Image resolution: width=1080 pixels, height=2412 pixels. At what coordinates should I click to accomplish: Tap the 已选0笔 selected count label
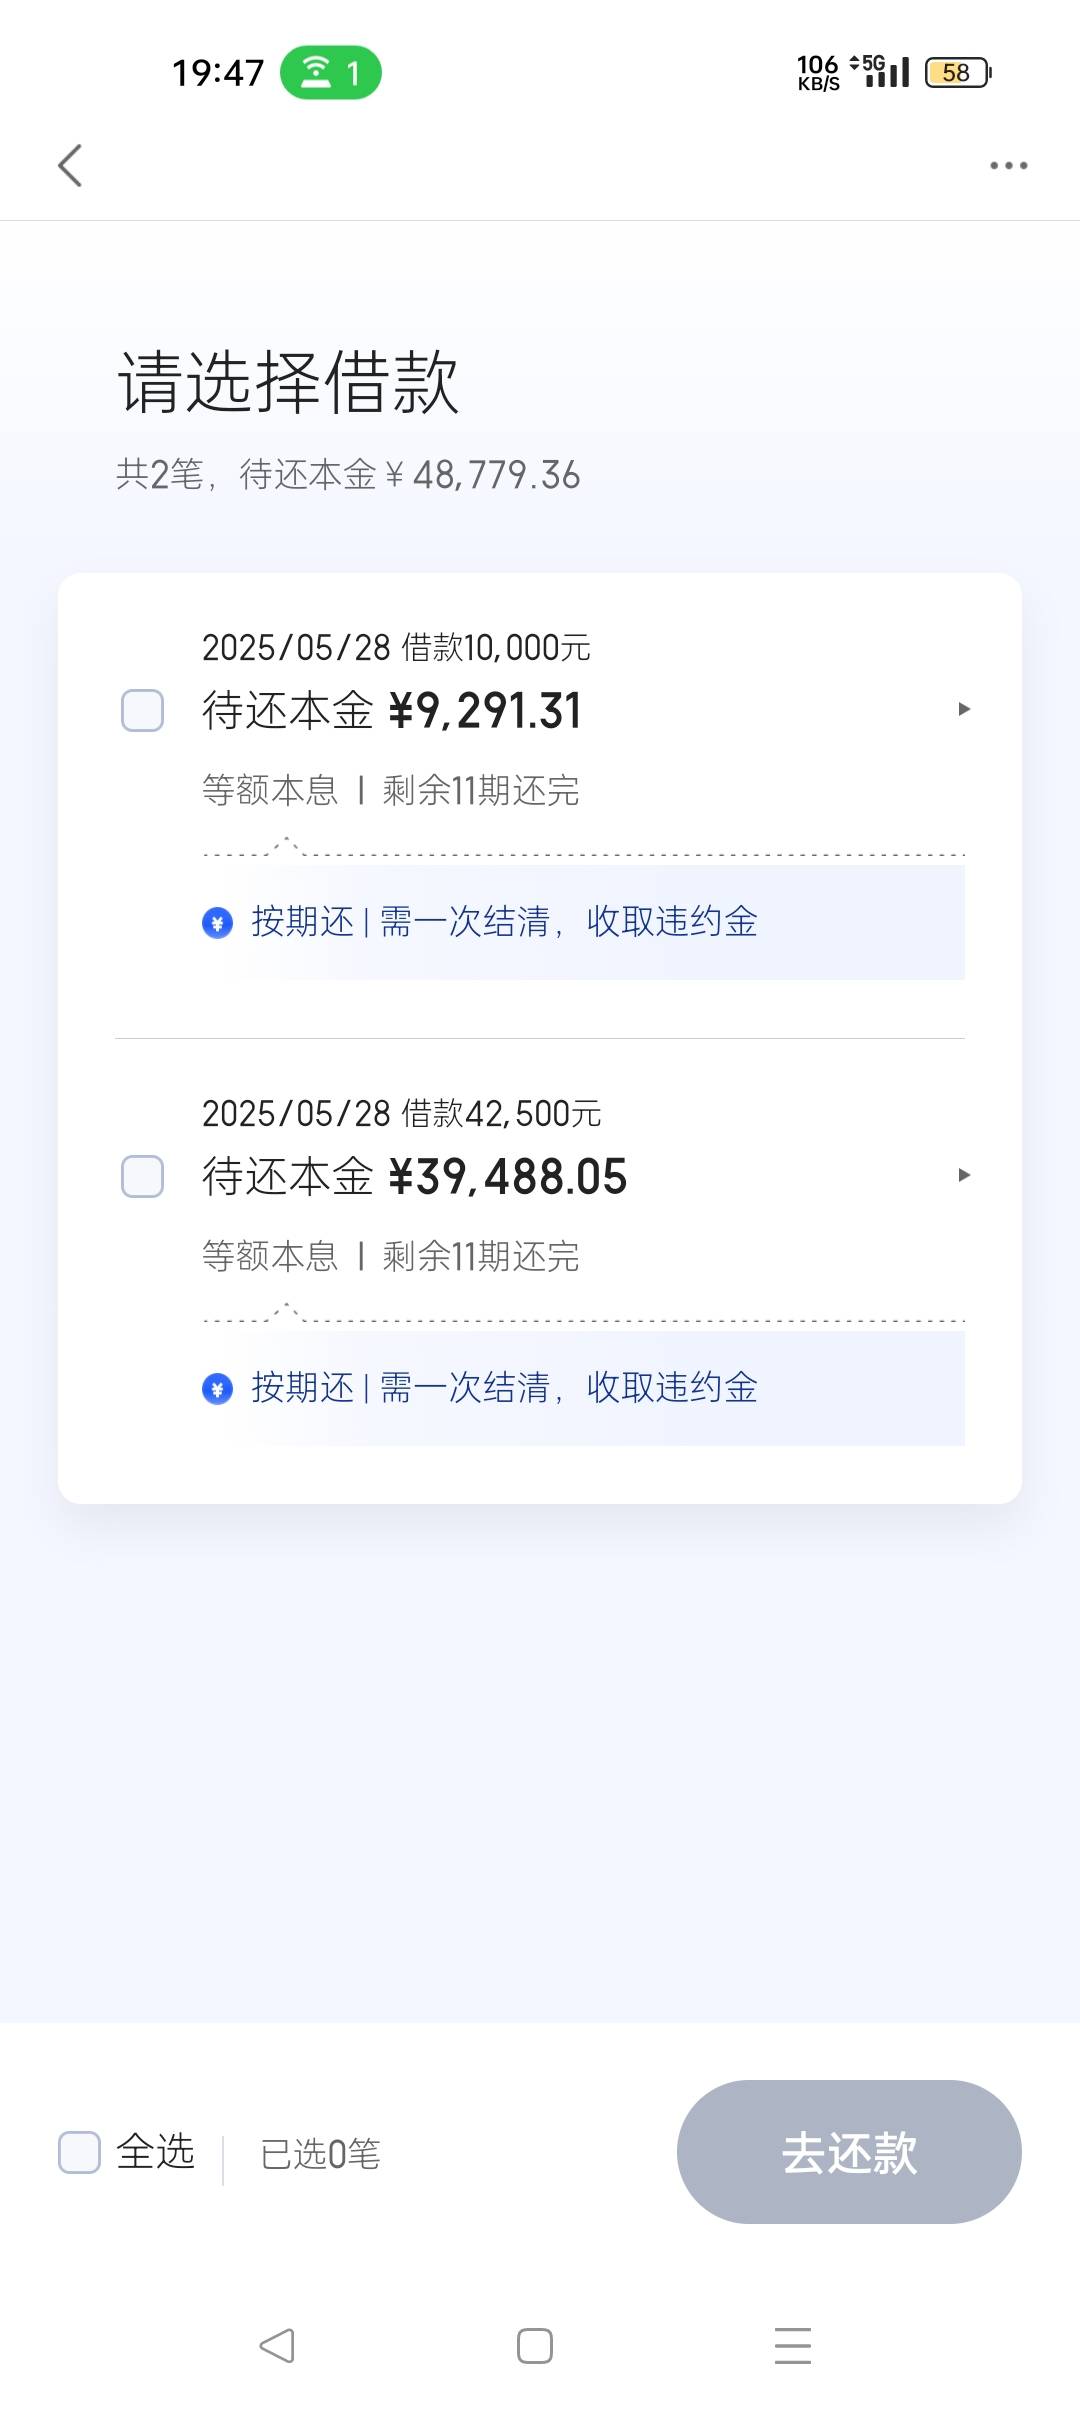[x=320, y=2153]
